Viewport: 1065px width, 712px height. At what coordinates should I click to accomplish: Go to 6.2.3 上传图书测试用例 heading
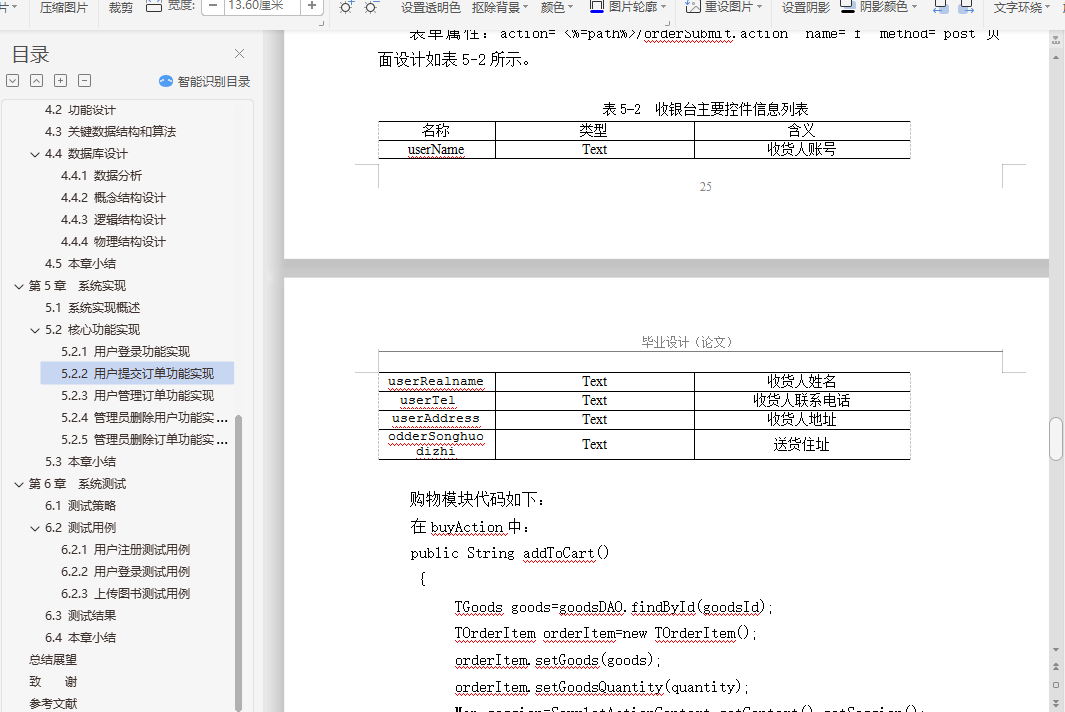coord(126,594)
